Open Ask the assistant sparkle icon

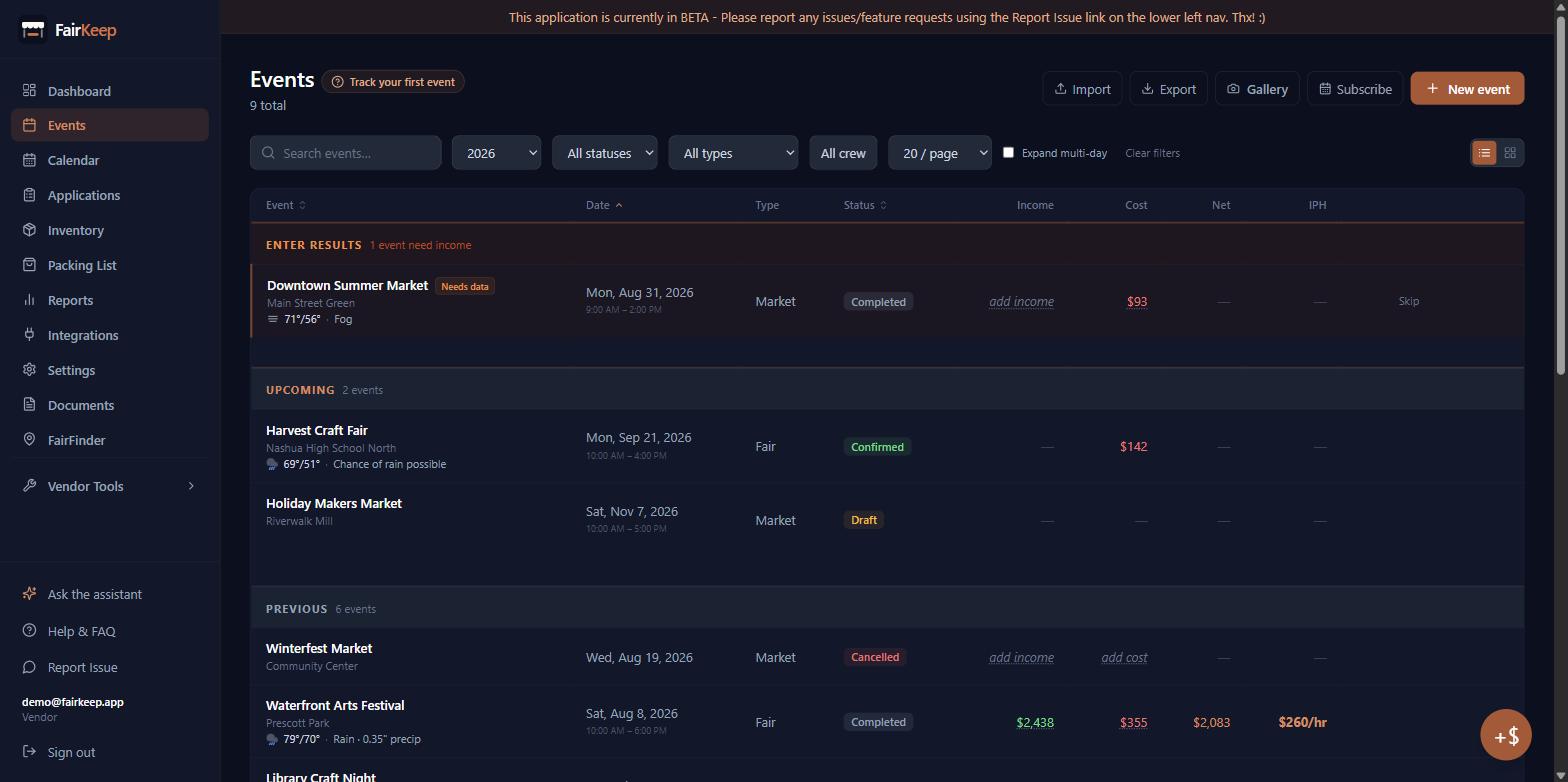click(x=29, y=594)
